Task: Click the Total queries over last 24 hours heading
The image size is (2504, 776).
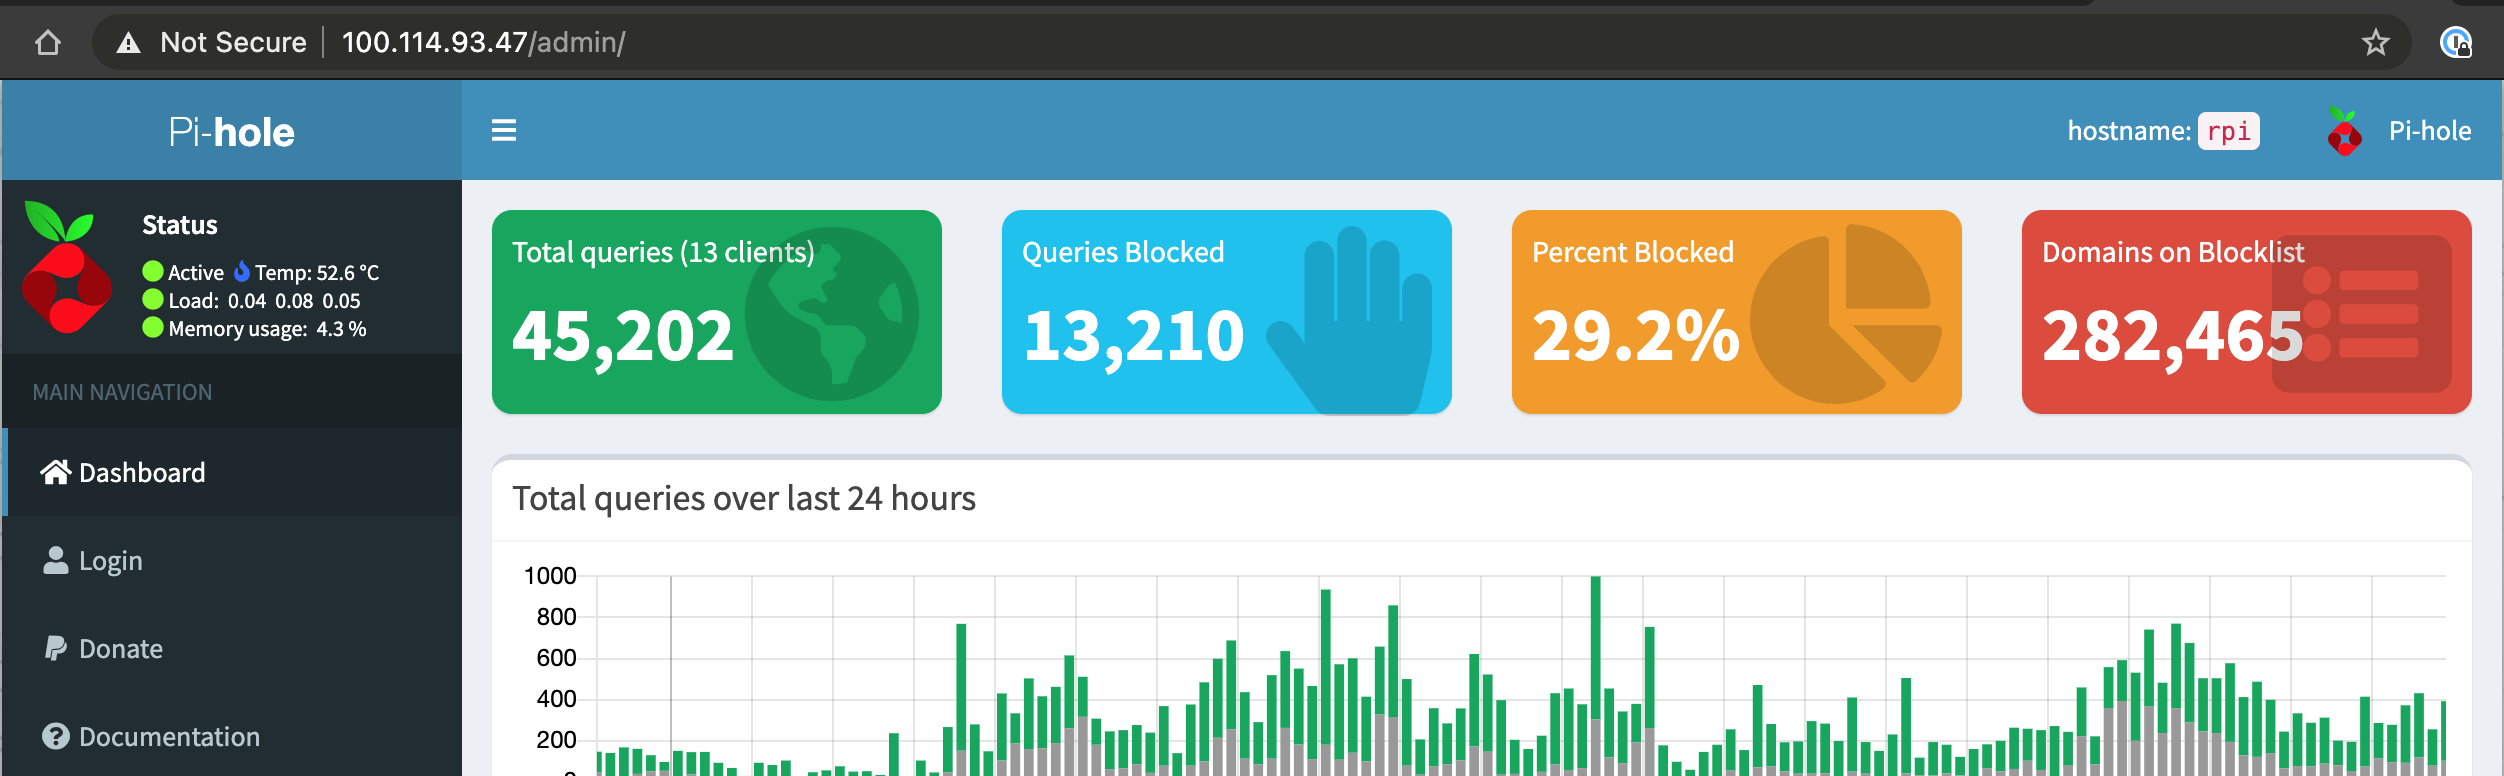Action: coord(744,498)
